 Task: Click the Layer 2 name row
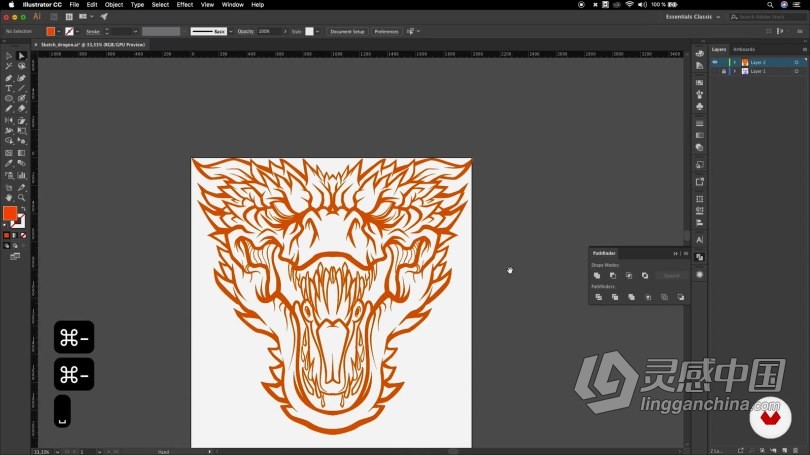(x=758, y=62)
